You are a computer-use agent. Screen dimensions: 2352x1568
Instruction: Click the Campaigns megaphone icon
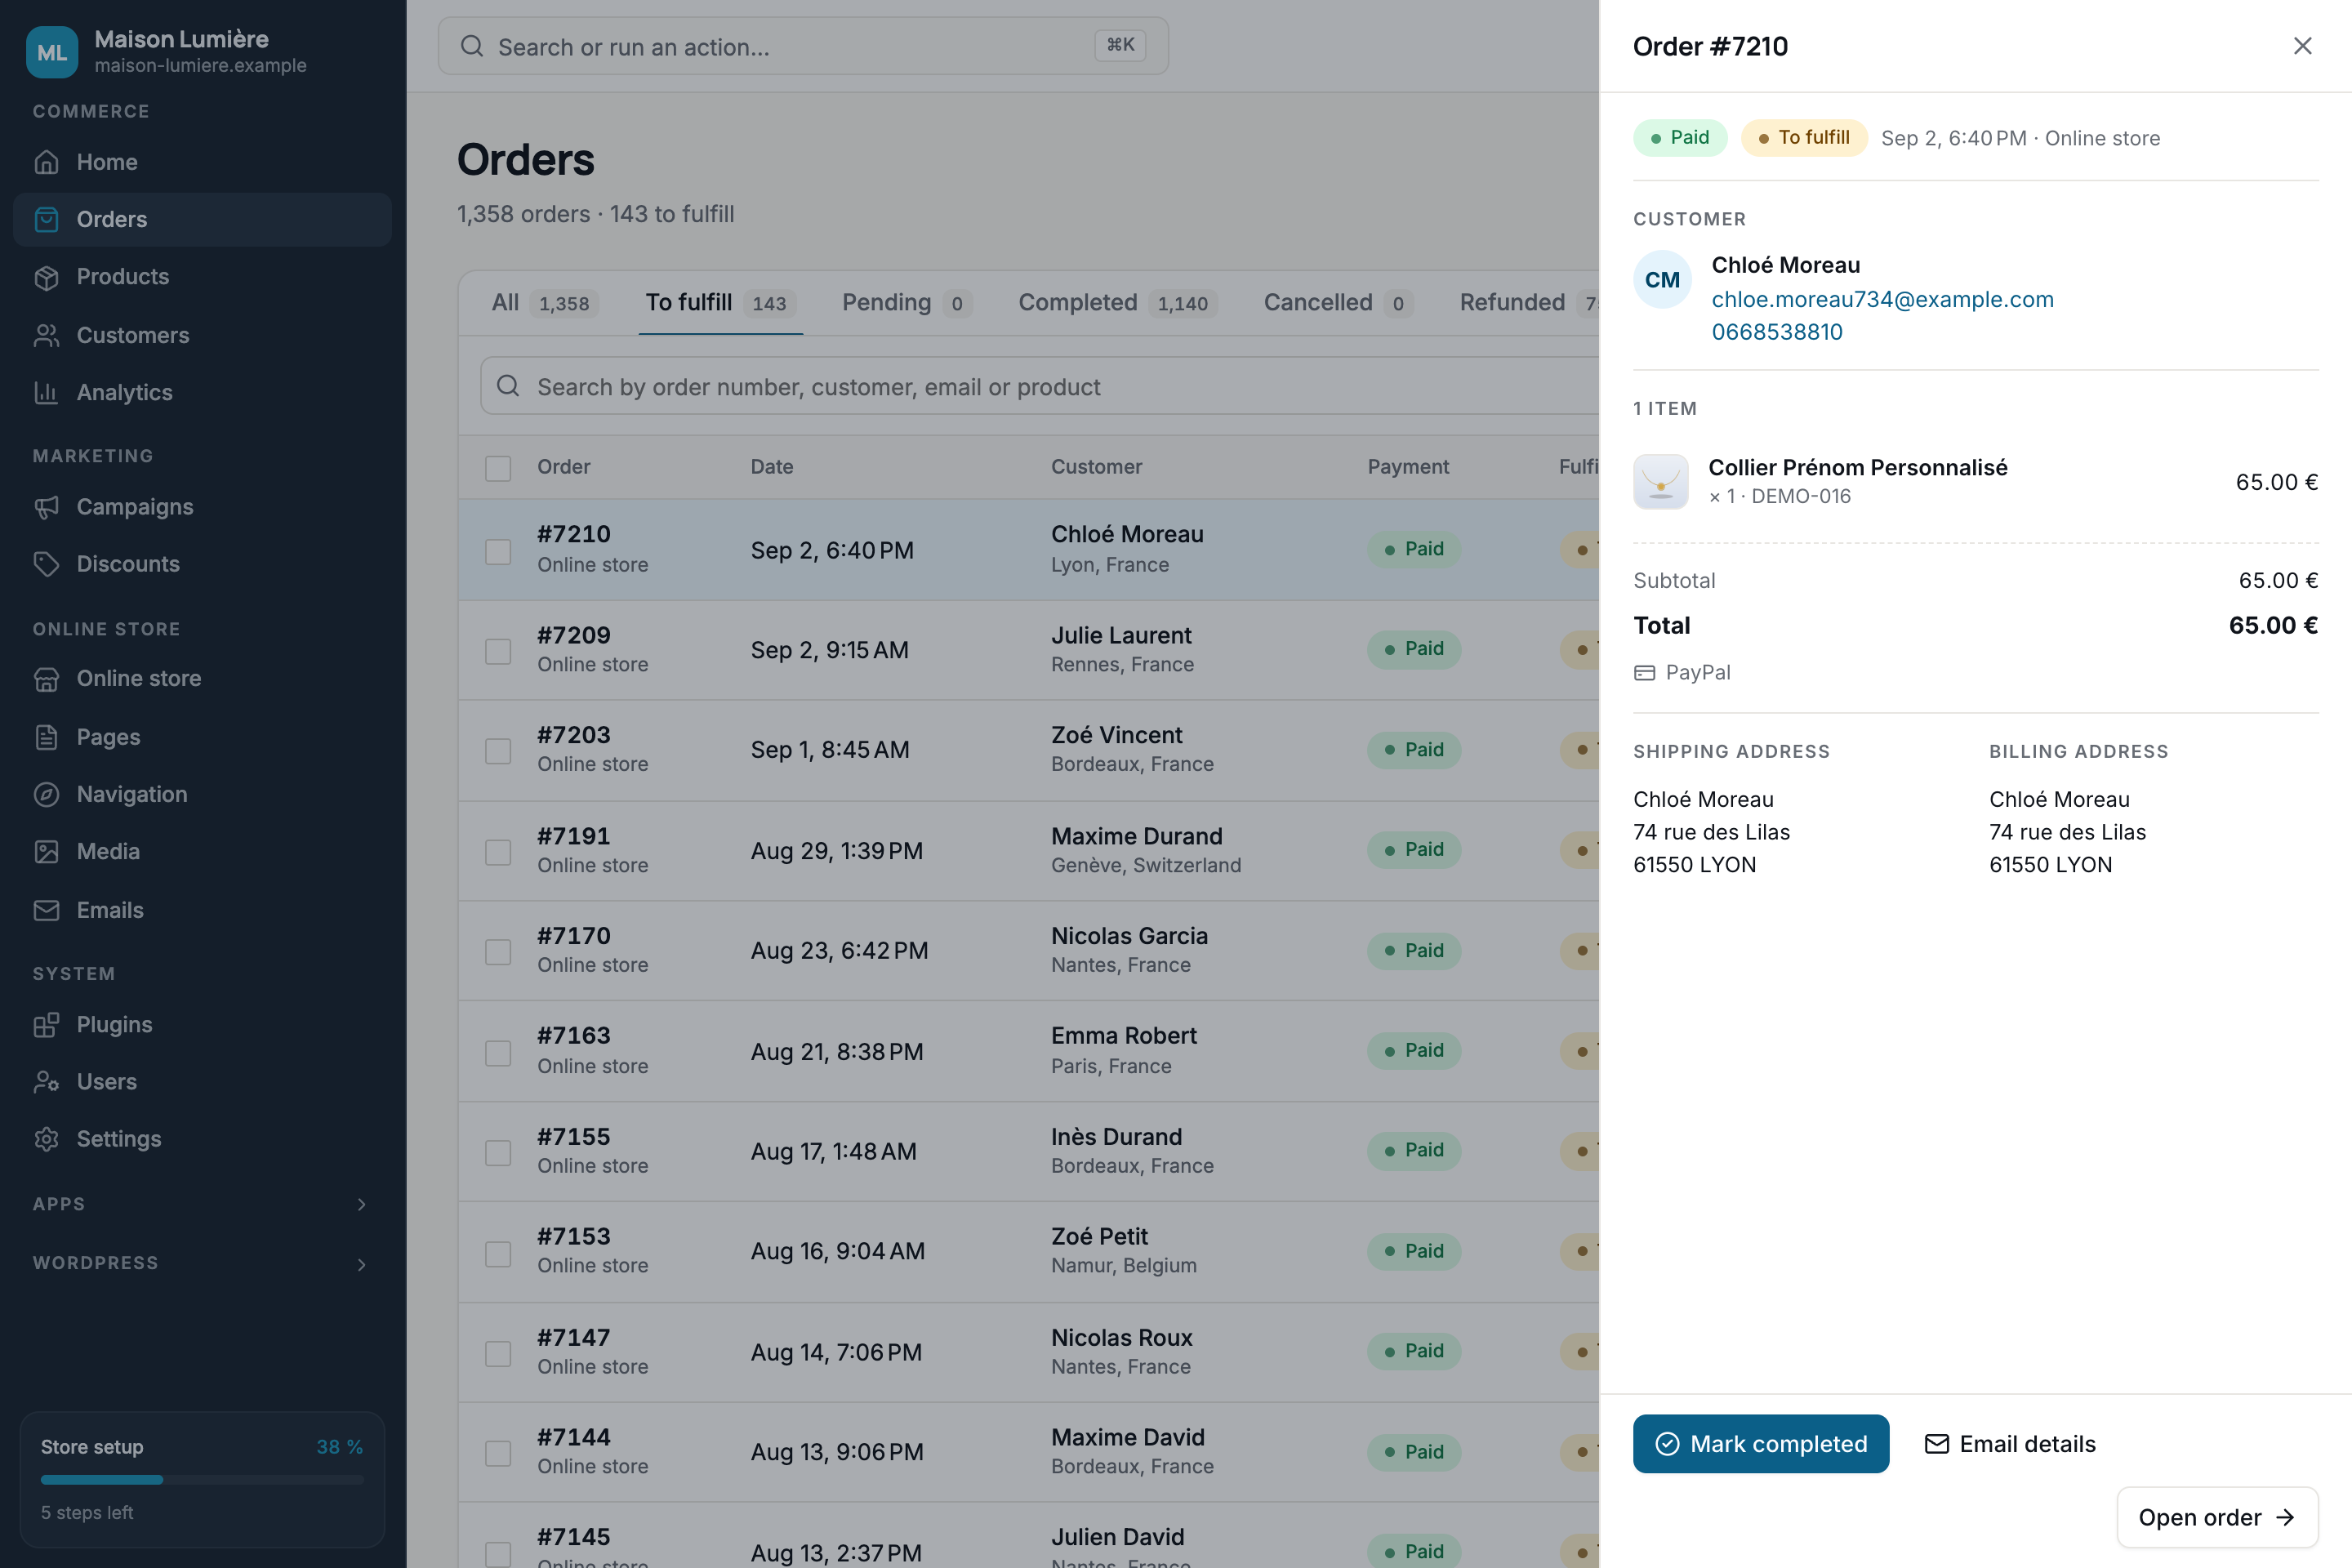46,507
